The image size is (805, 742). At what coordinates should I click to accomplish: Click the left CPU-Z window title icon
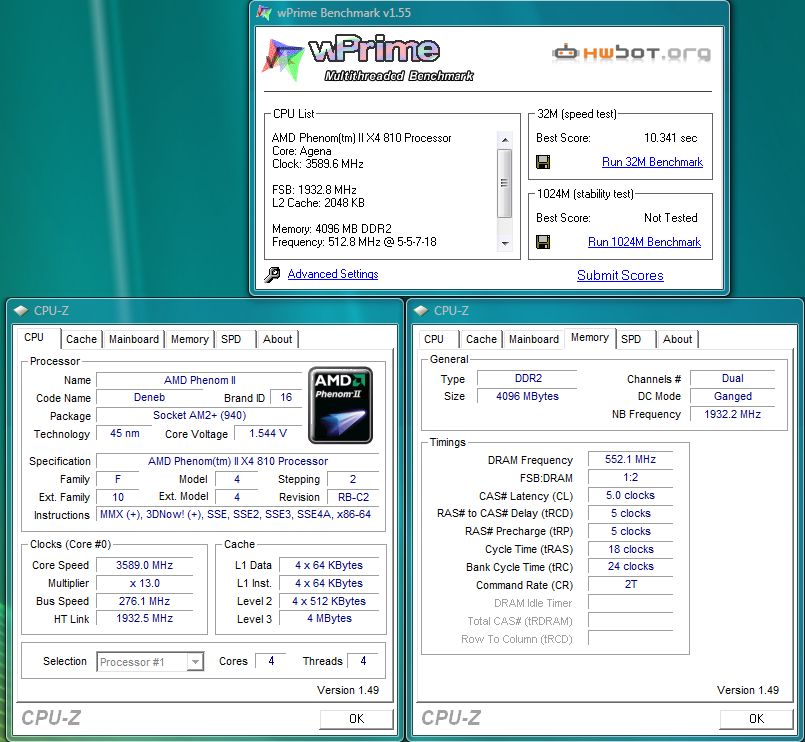[x=21, y=311]
